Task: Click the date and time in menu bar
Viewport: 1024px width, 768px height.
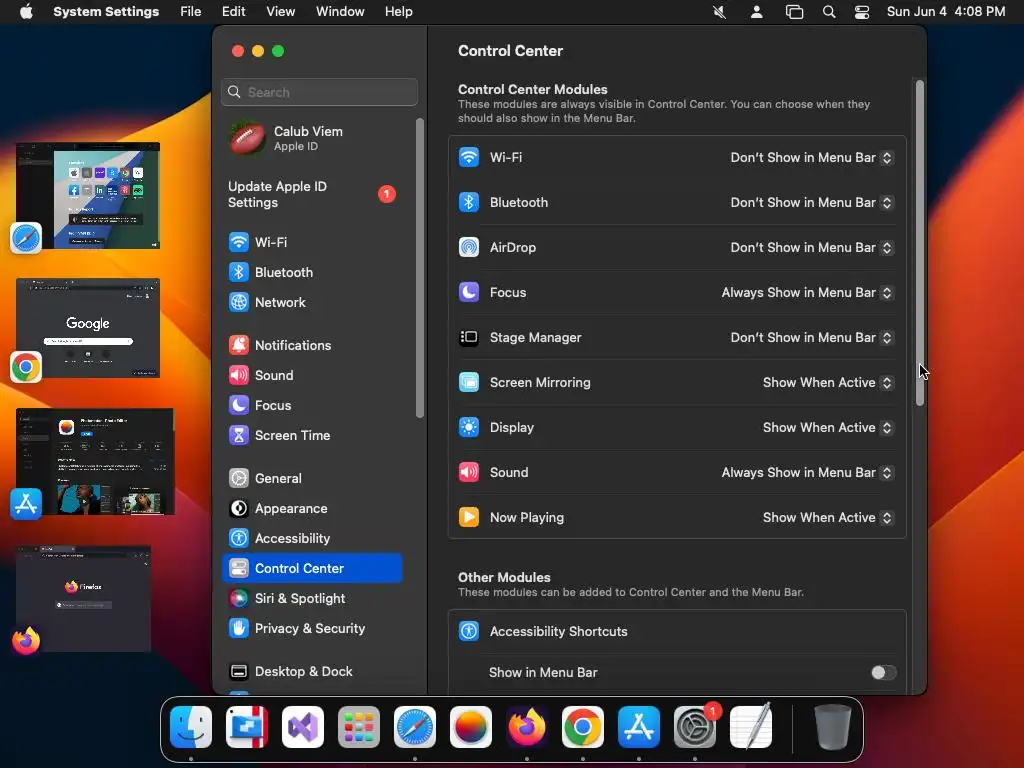Action: click(x=946, y=12)
